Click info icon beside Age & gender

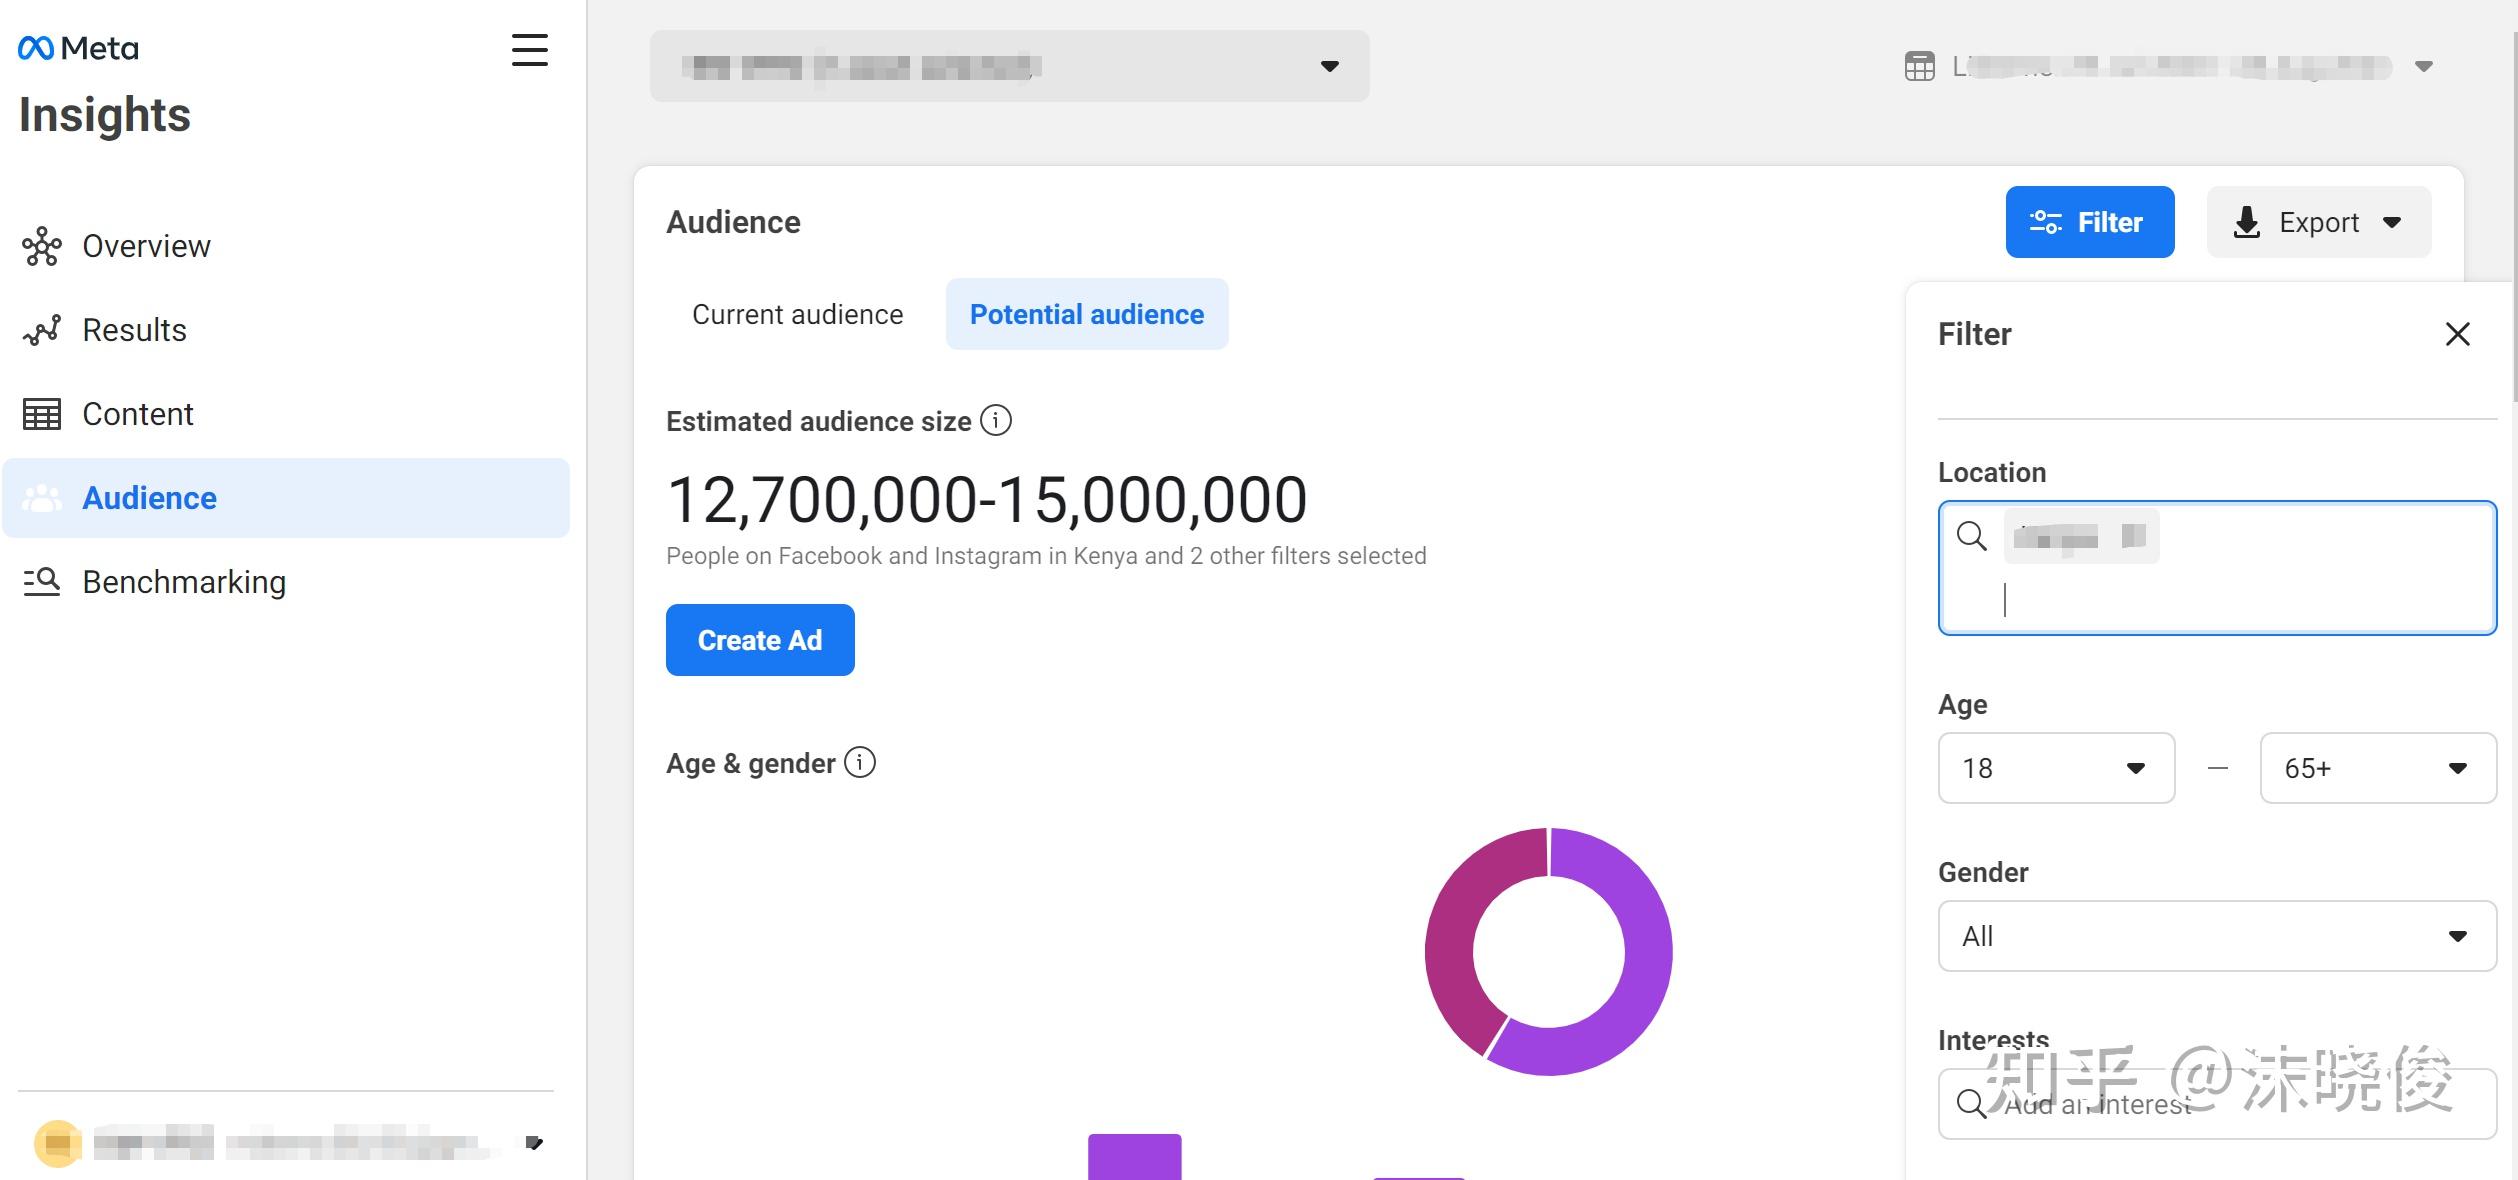click(x=859, y=763)
